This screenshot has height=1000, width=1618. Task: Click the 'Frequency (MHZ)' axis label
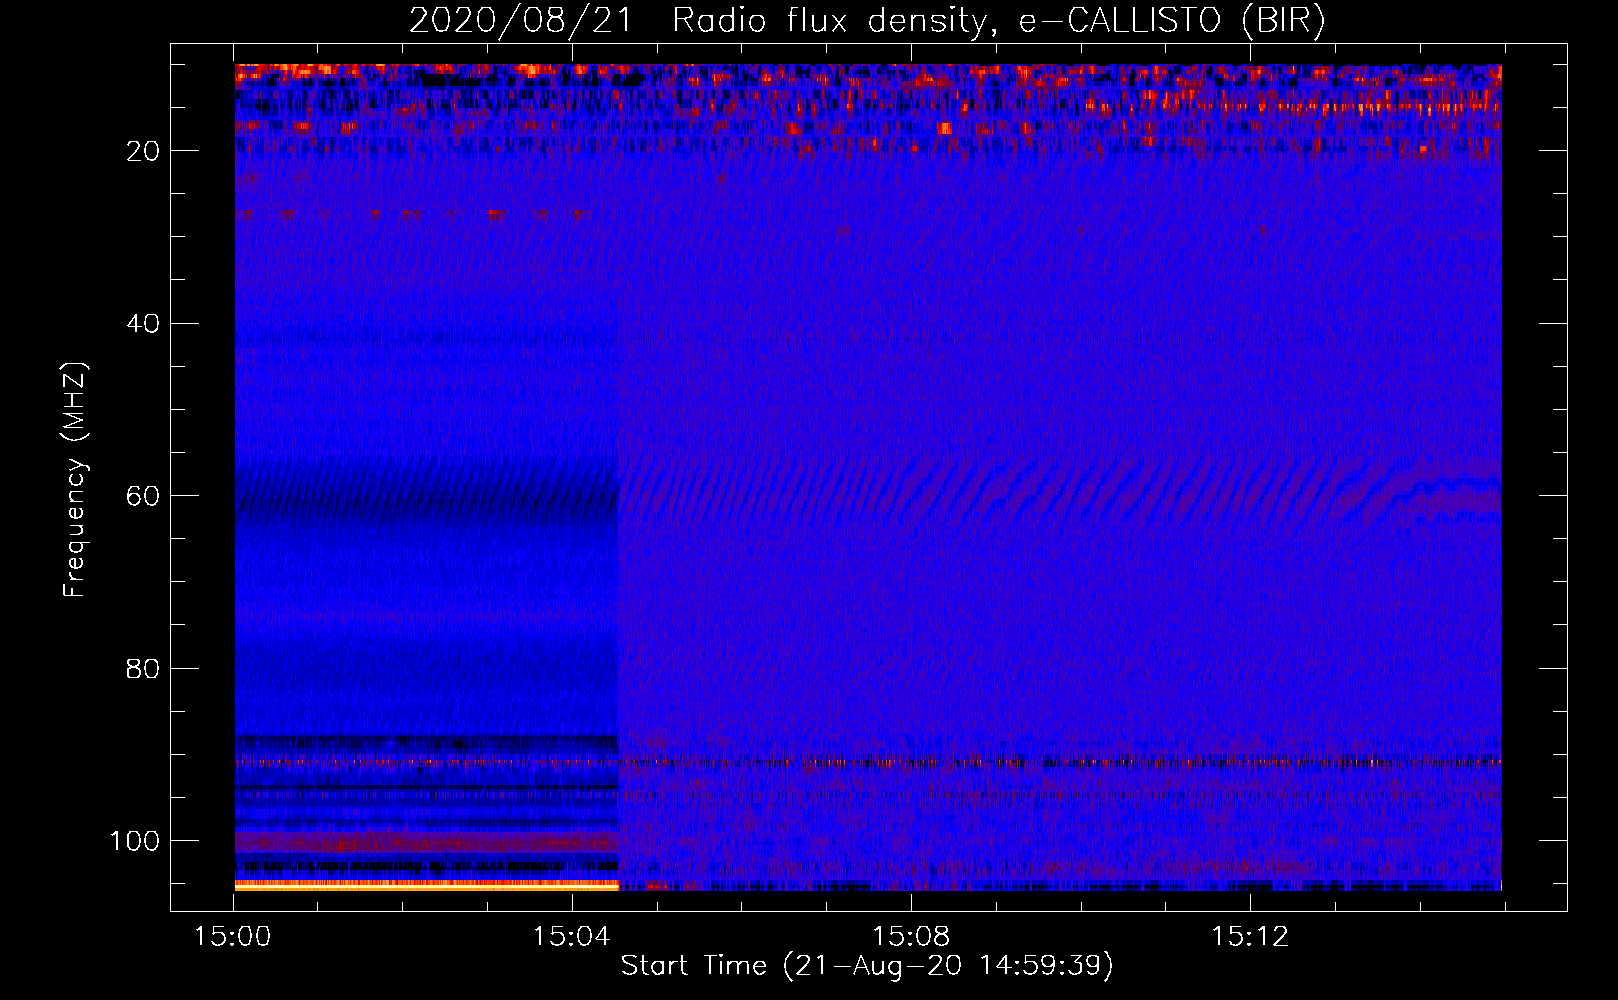click(x=76, y=480)
